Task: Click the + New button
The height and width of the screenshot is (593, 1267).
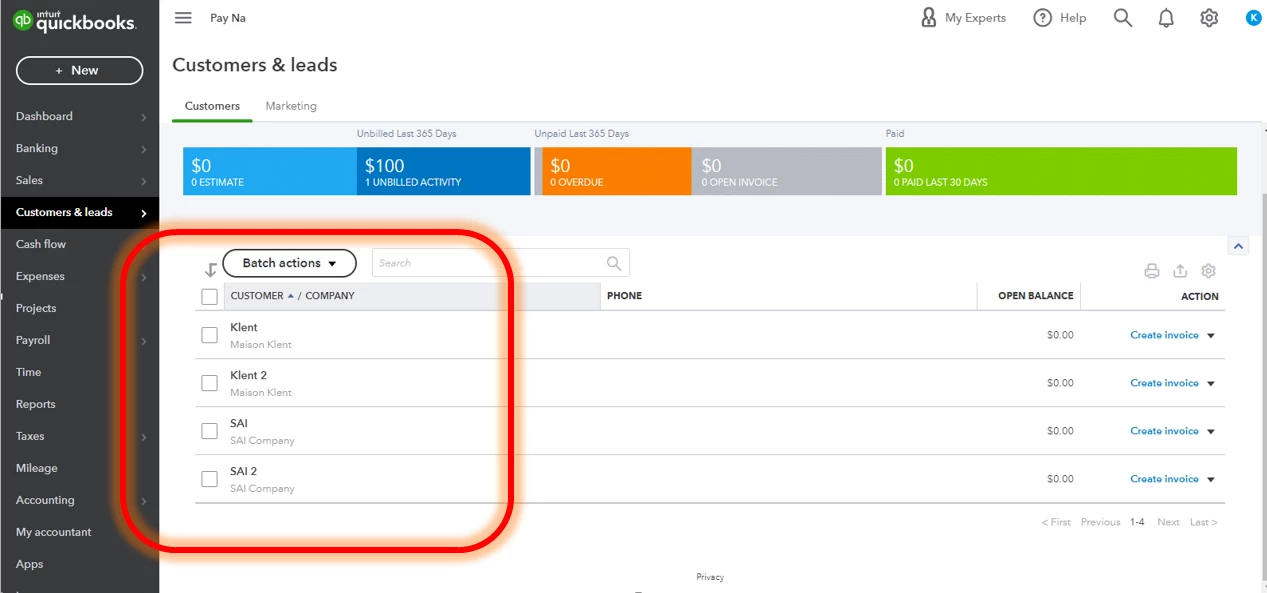Action: (79, 70)
